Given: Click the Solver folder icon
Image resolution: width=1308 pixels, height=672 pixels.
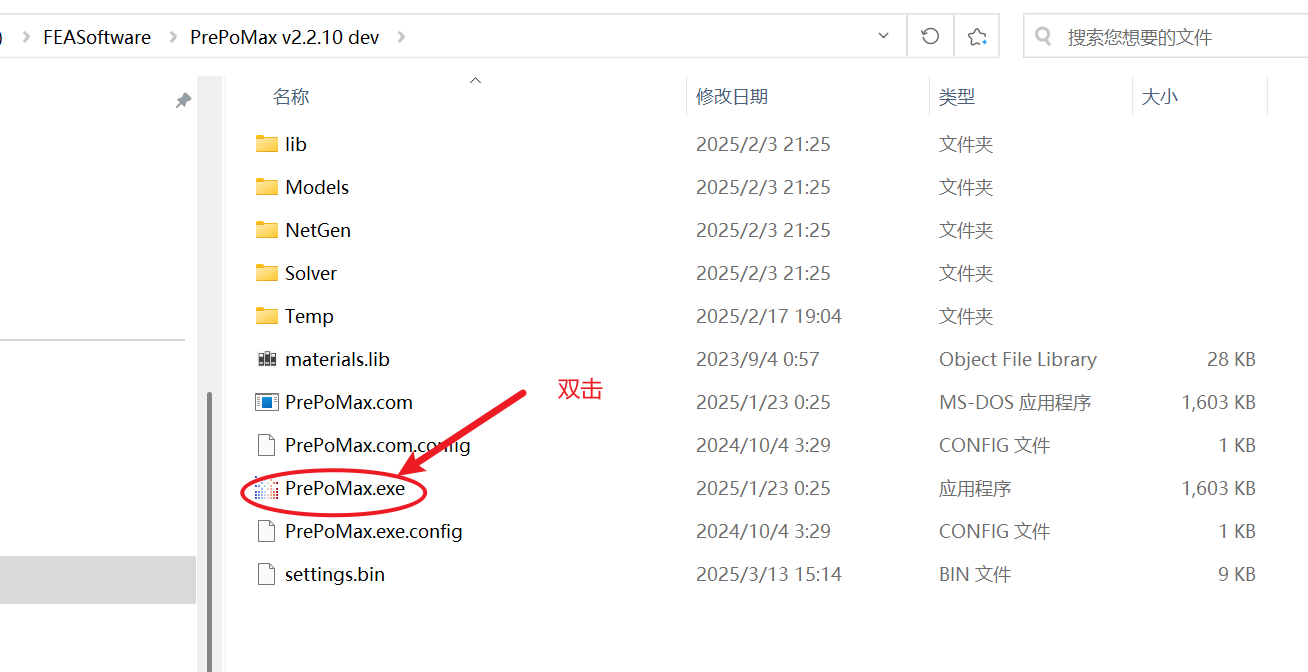Looking at the screenshot, I should click(266, 273).
